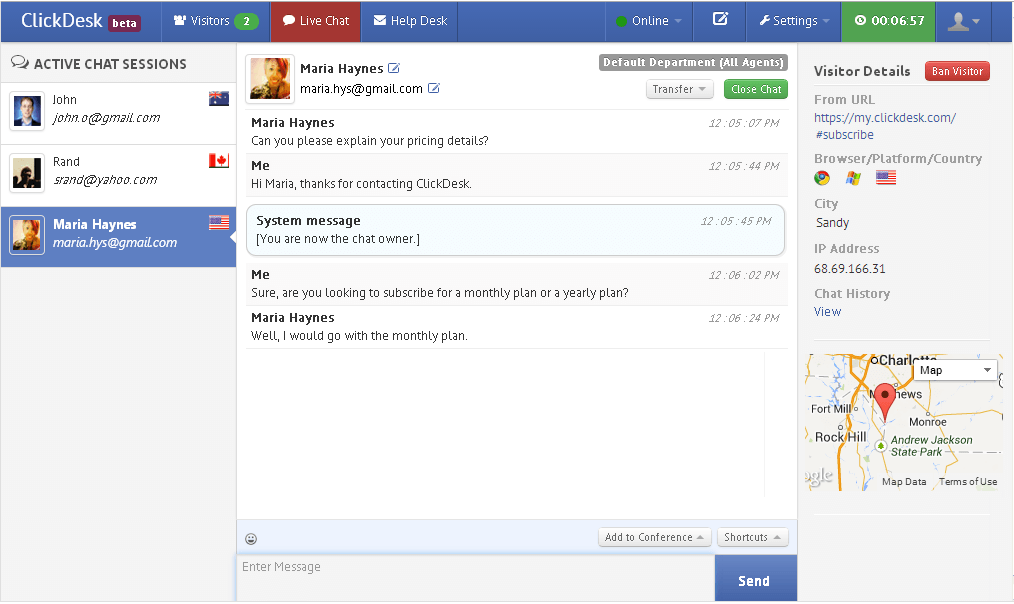Click the compose edit icon in top bar

(x=720, y=19)
